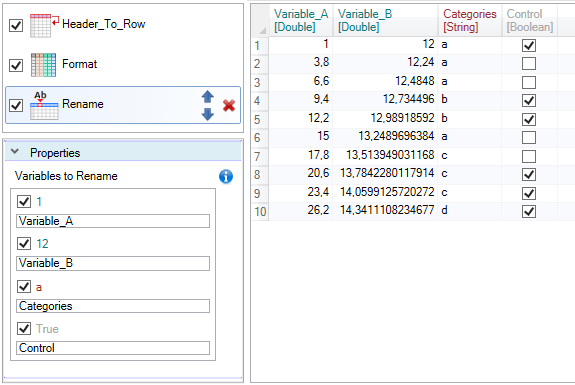Collapse the Properties panel chevron
575x385 pixels.
pyautogui.click(x=15, y=151)
